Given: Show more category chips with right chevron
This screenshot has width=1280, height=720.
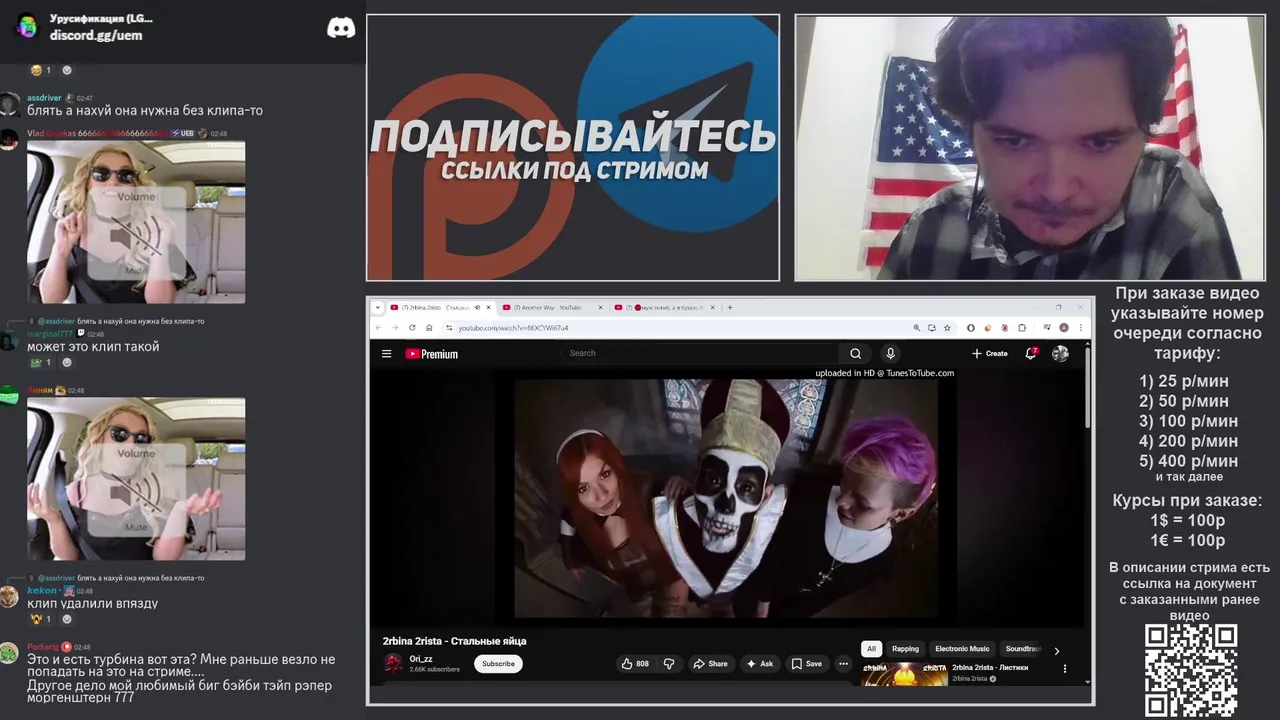Looking at the screenshot, I should click(1057, 651).
